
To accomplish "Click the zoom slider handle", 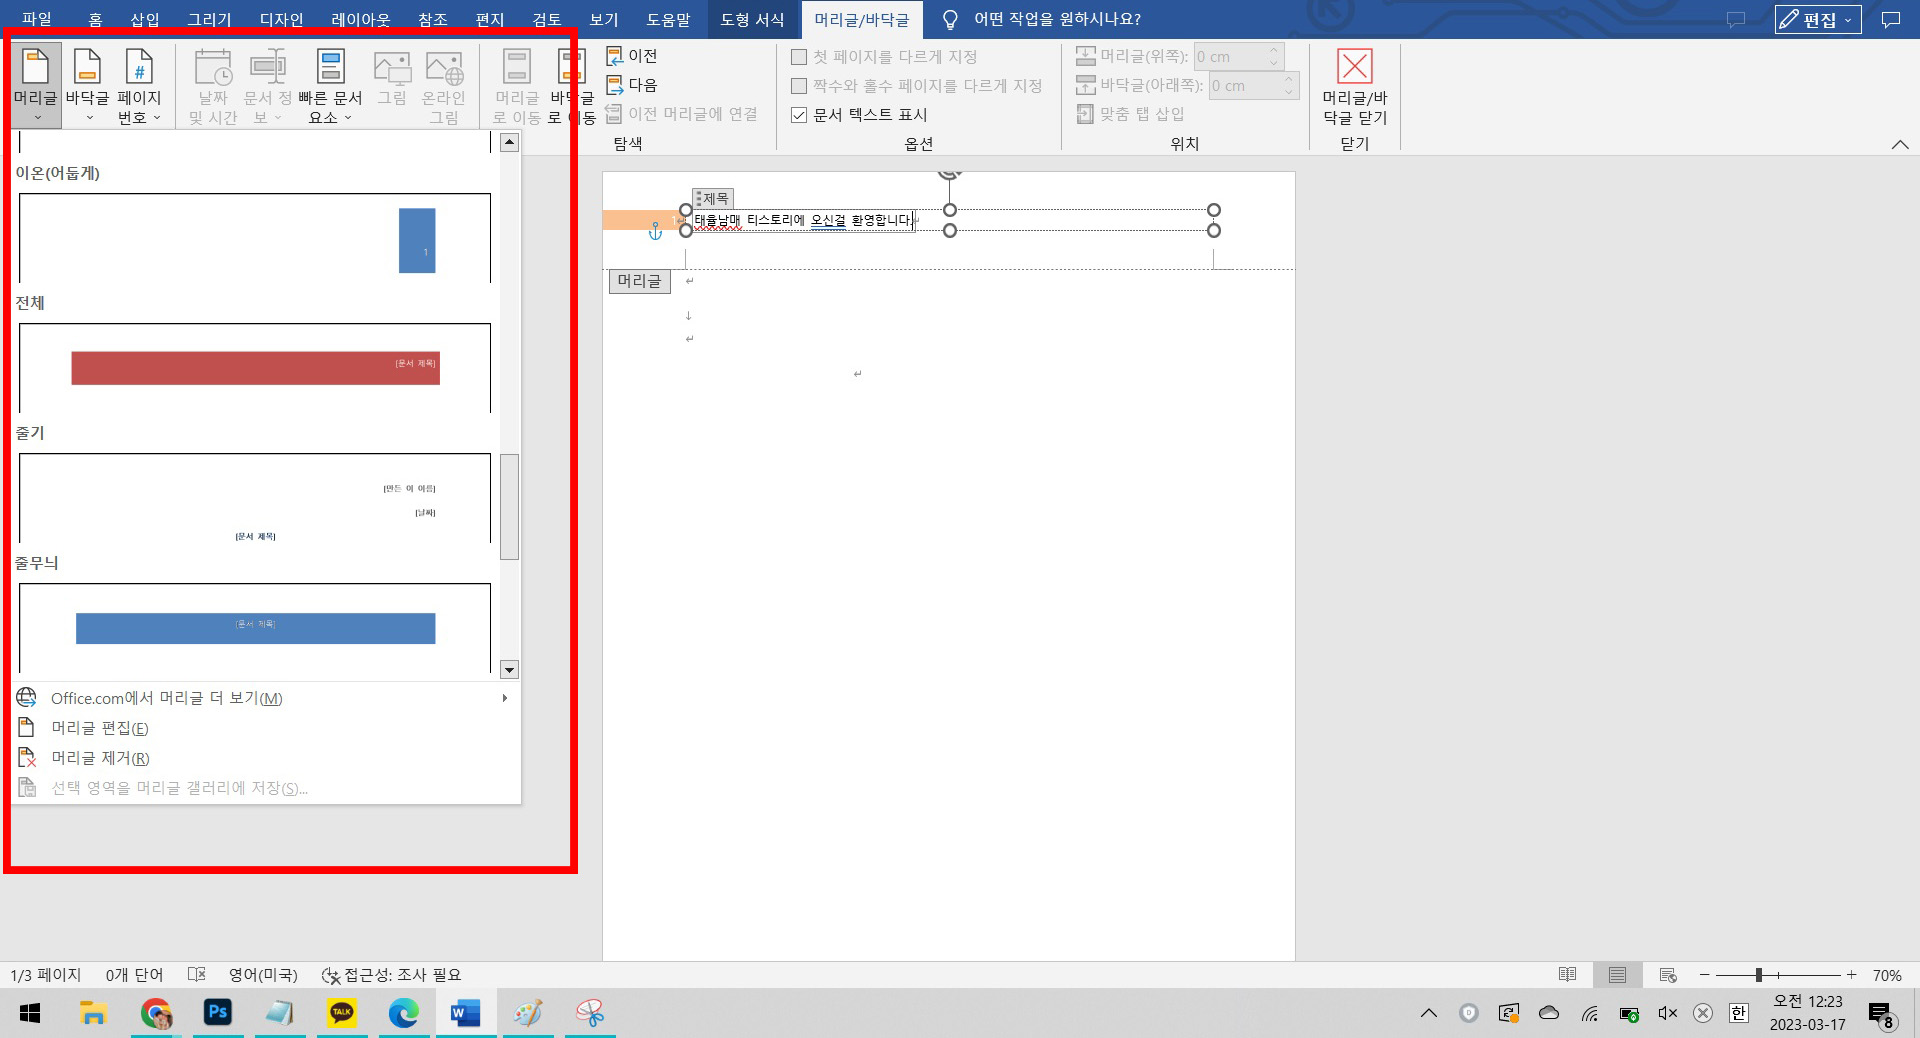I will (1758, 975).
